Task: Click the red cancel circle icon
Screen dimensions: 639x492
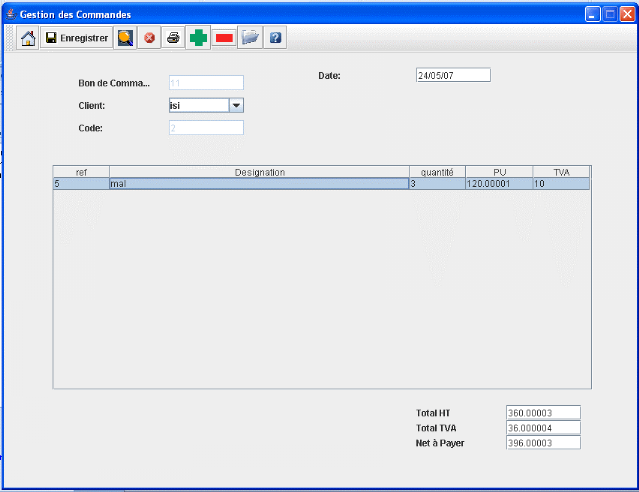Action: [x=149, y=38]
